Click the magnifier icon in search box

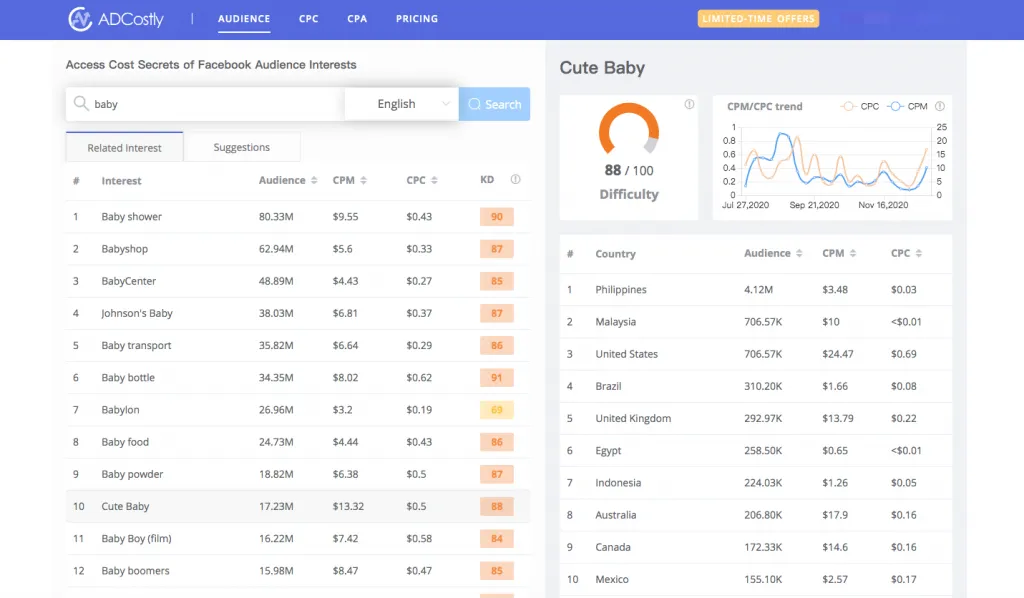pyautogui.click(x=80, y=104)
